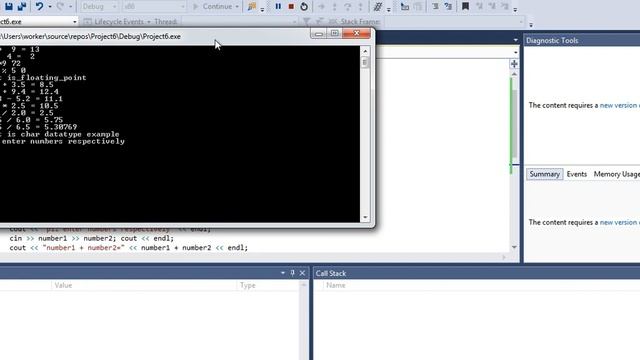Click the Name column header in Call Stack
The width and height of the screenshot is (640, 360).
point(336,285)
